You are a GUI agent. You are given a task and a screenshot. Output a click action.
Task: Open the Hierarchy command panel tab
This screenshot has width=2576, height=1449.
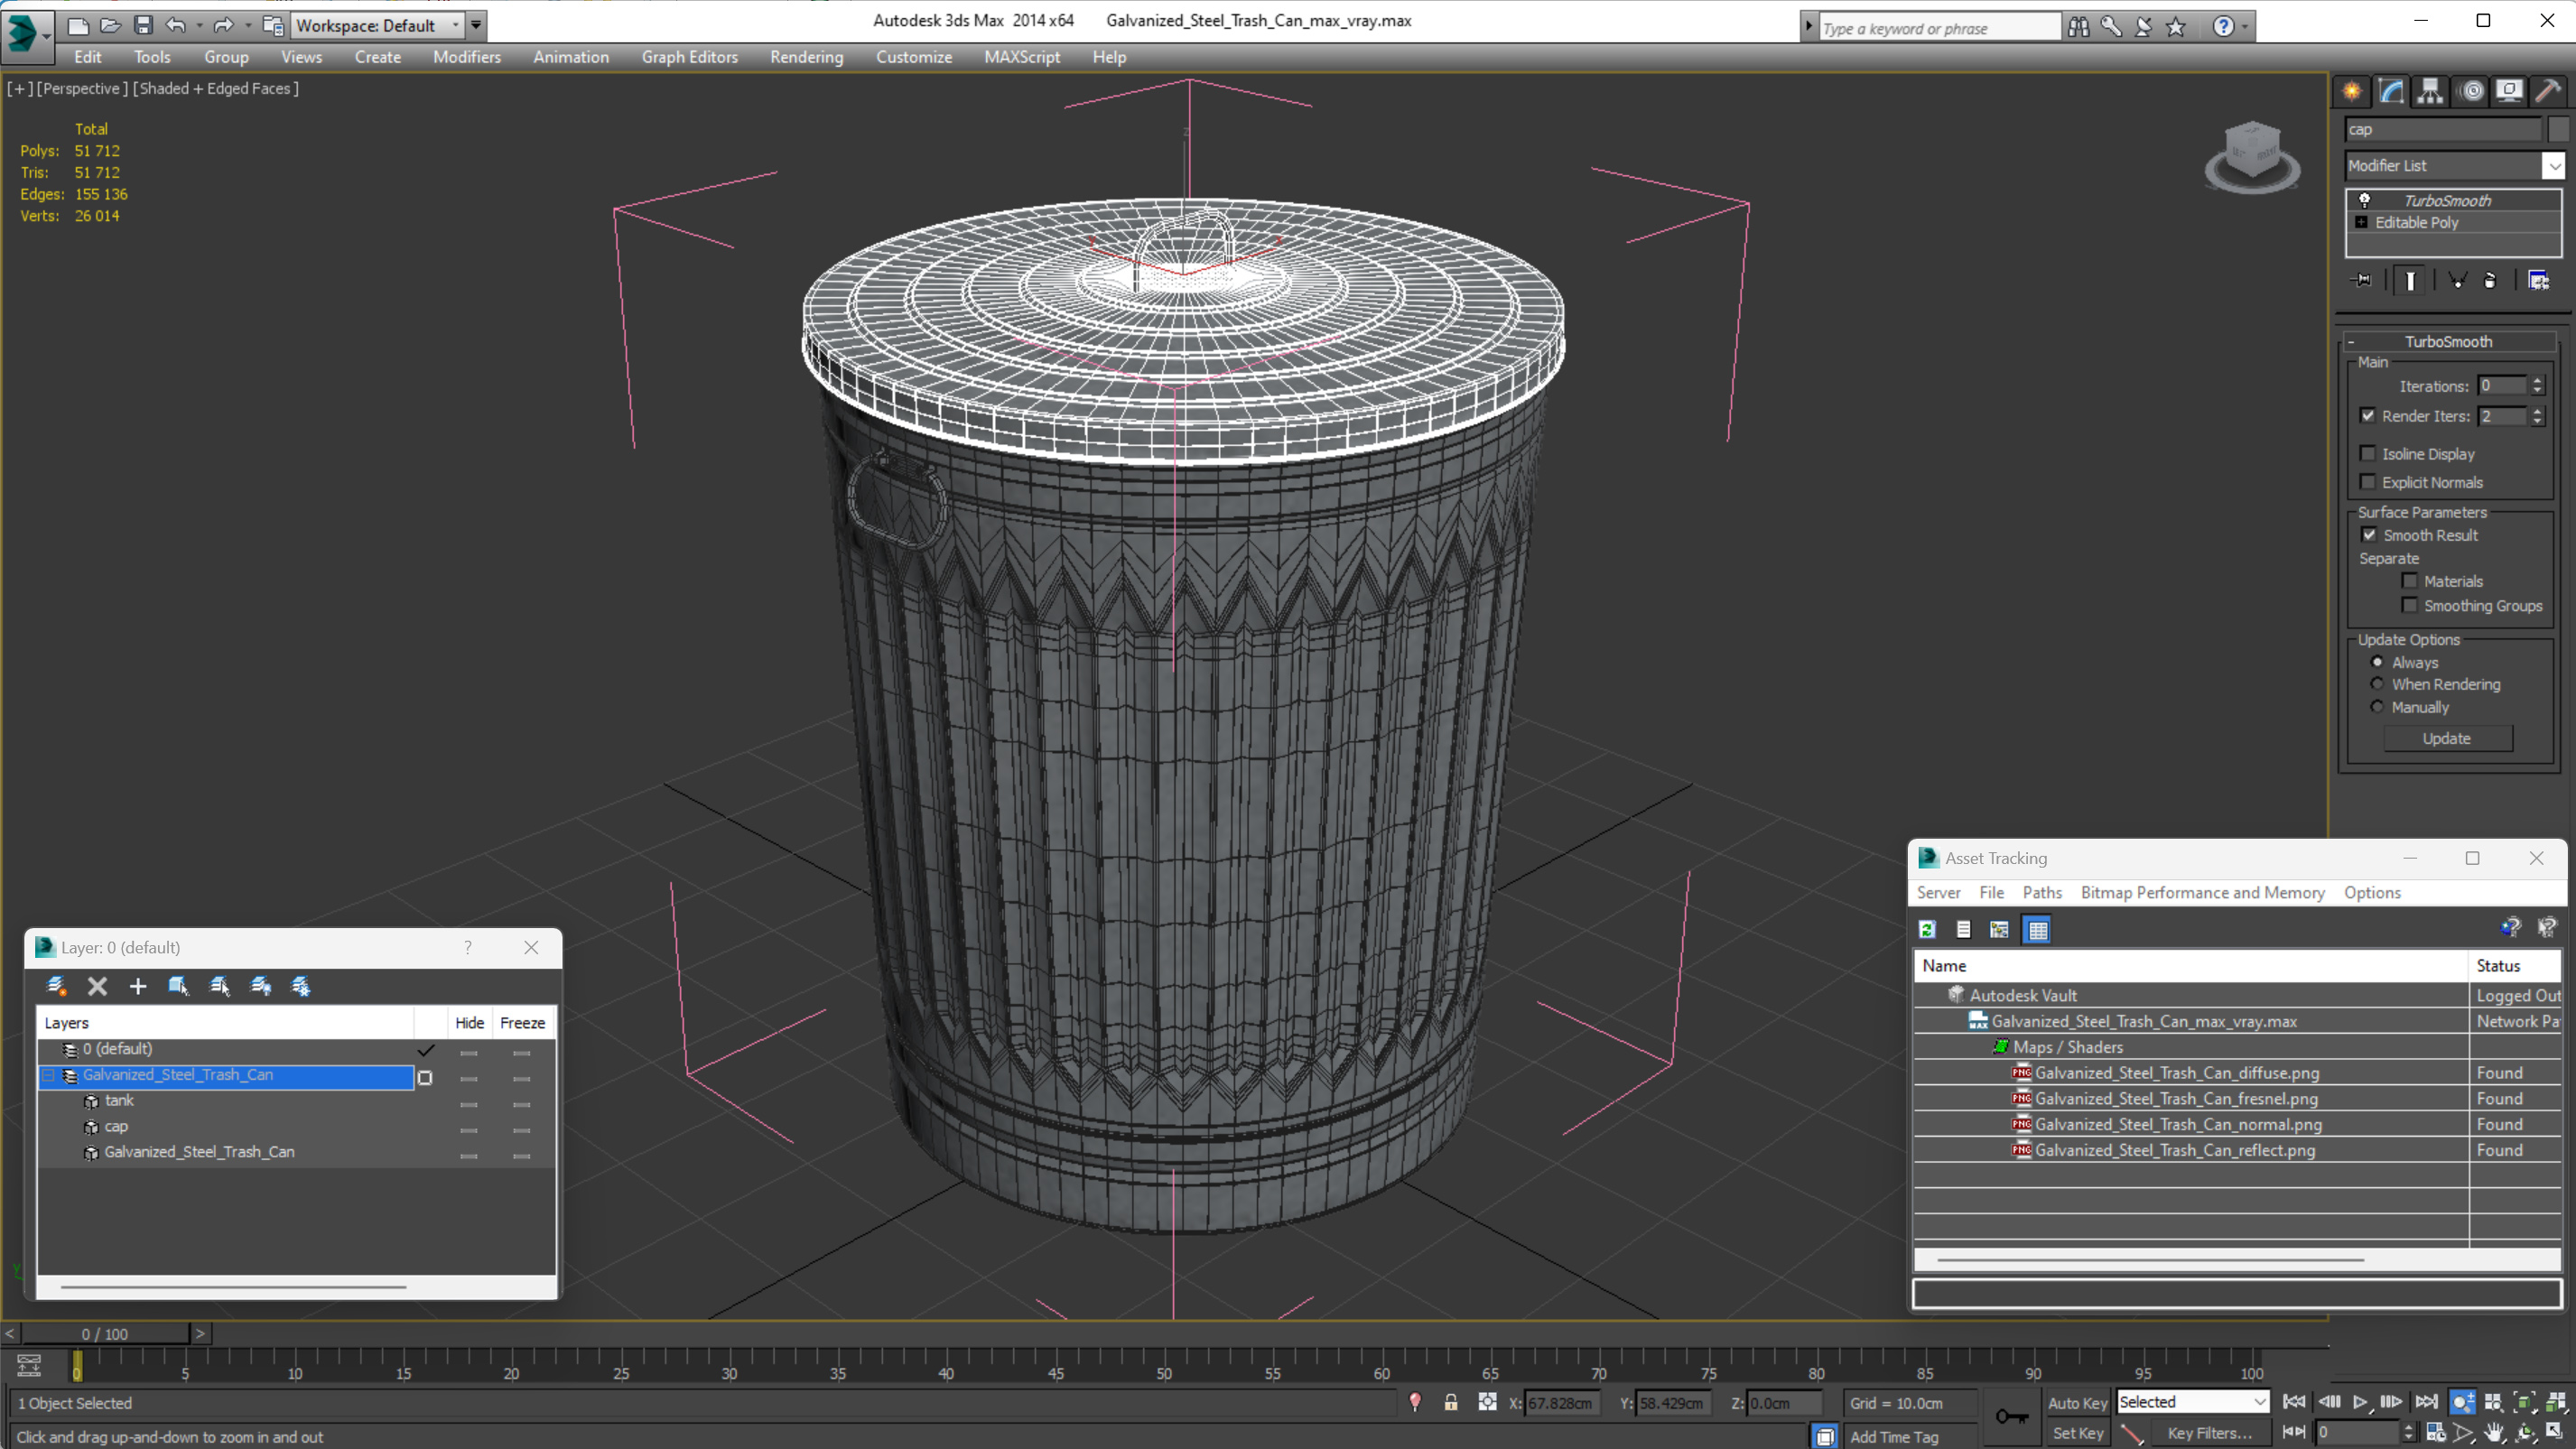click(2430, 91)
